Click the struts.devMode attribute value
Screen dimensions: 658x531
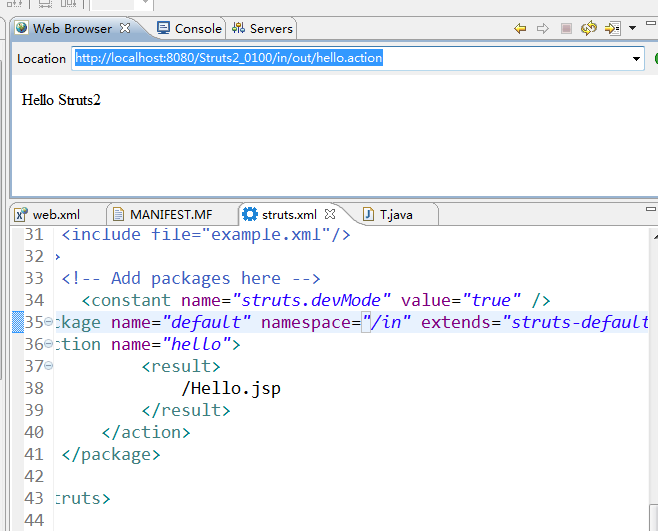coord(311,301)
